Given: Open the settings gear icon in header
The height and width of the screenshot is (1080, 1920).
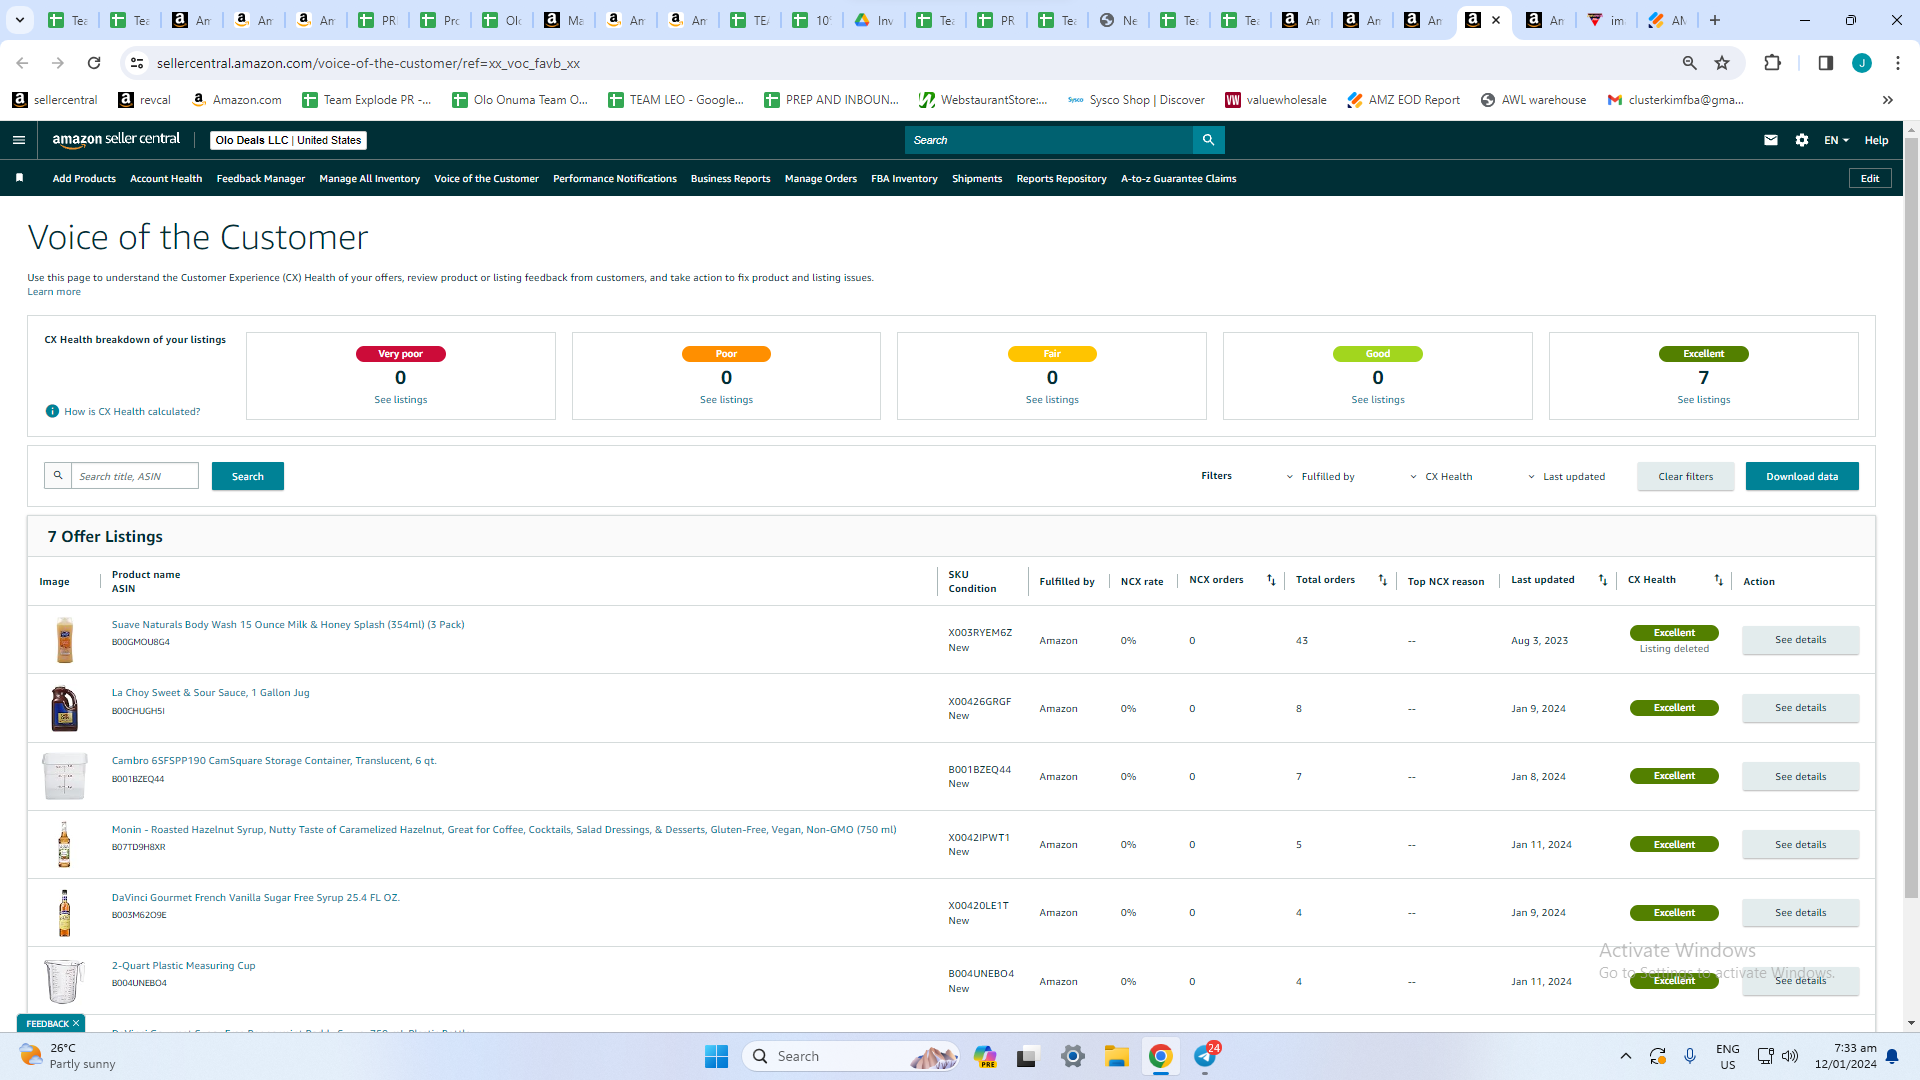Looking at the screenshot, I should click(1802, 140).
